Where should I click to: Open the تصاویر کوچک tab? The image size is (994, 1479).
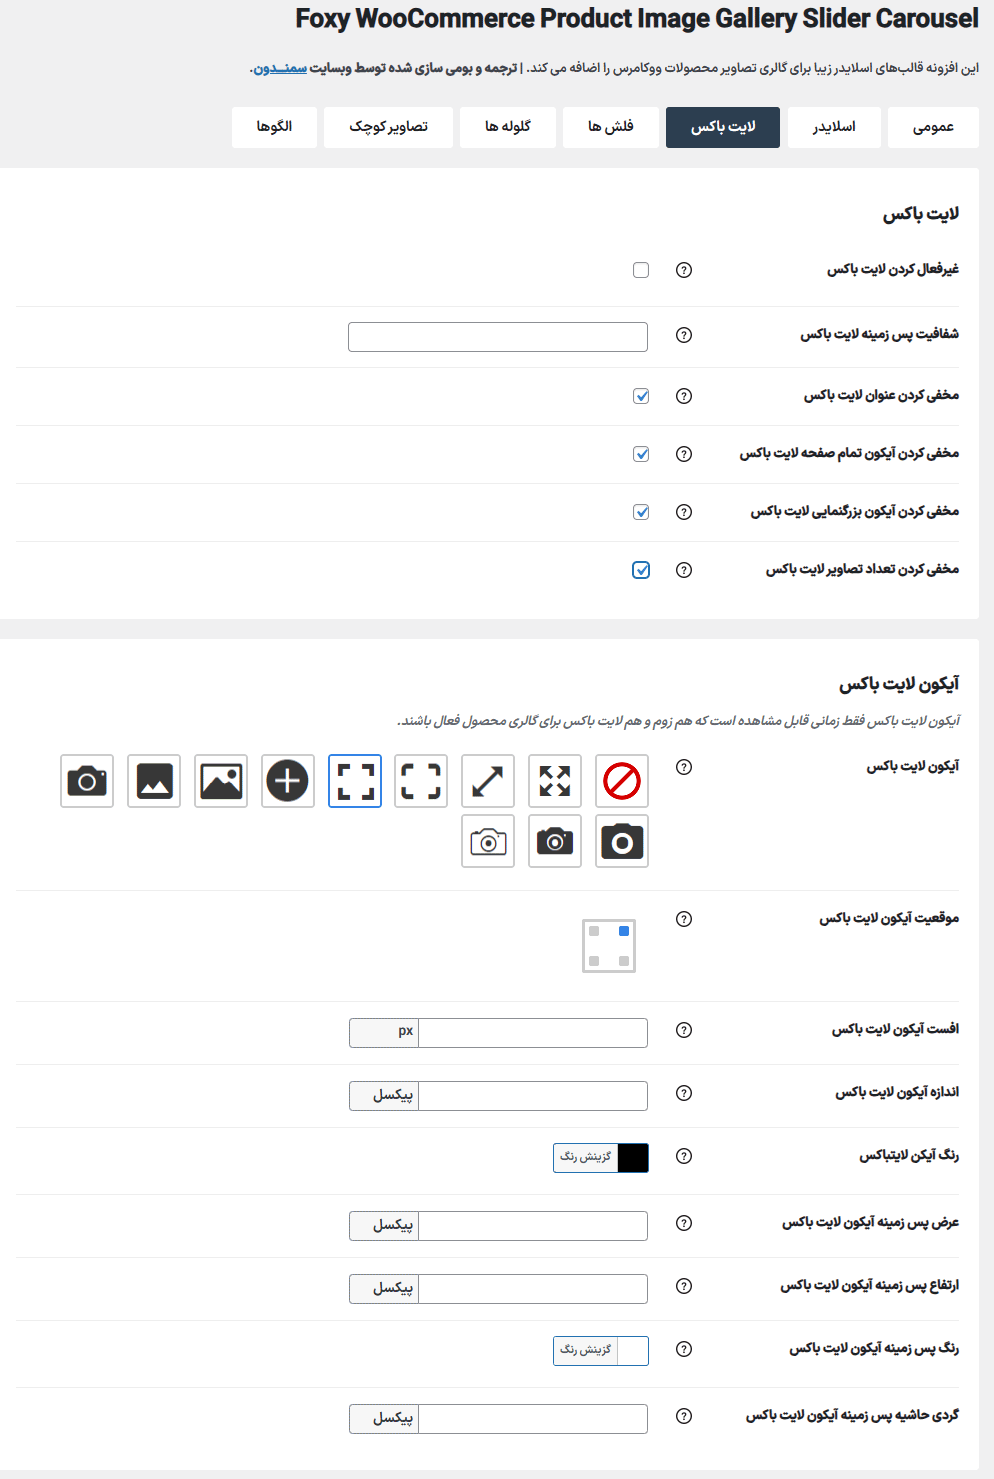(388, 127)
